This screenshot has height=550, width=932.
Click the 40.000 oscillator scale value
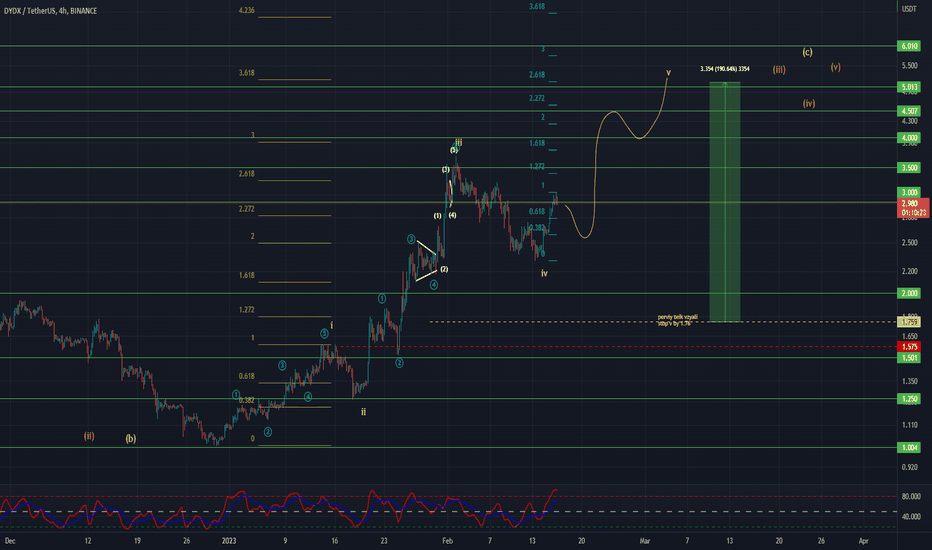click(911, 517)
